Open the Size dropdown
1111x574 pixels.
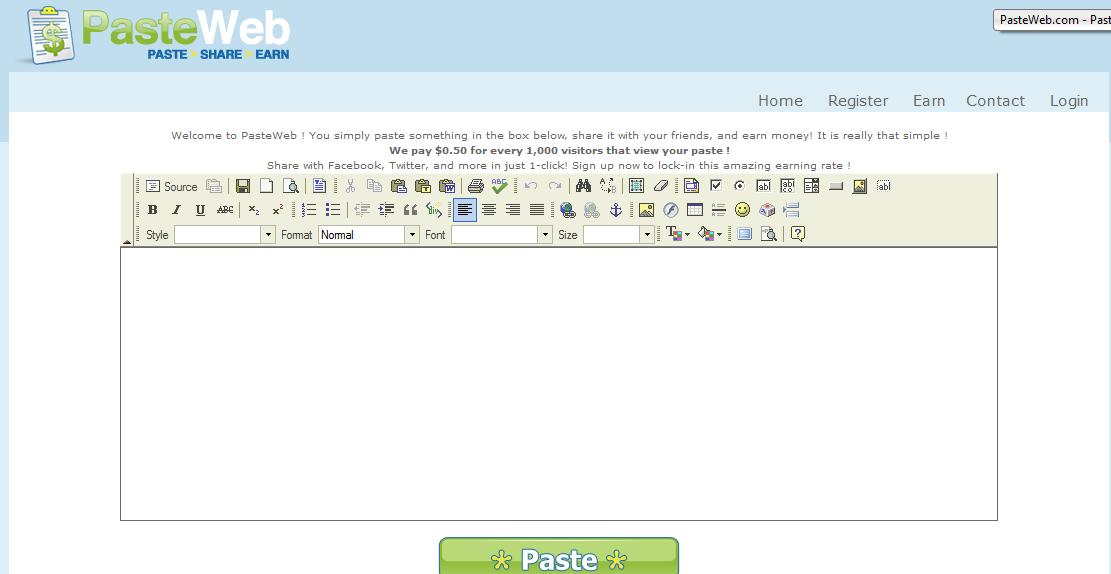619,235
